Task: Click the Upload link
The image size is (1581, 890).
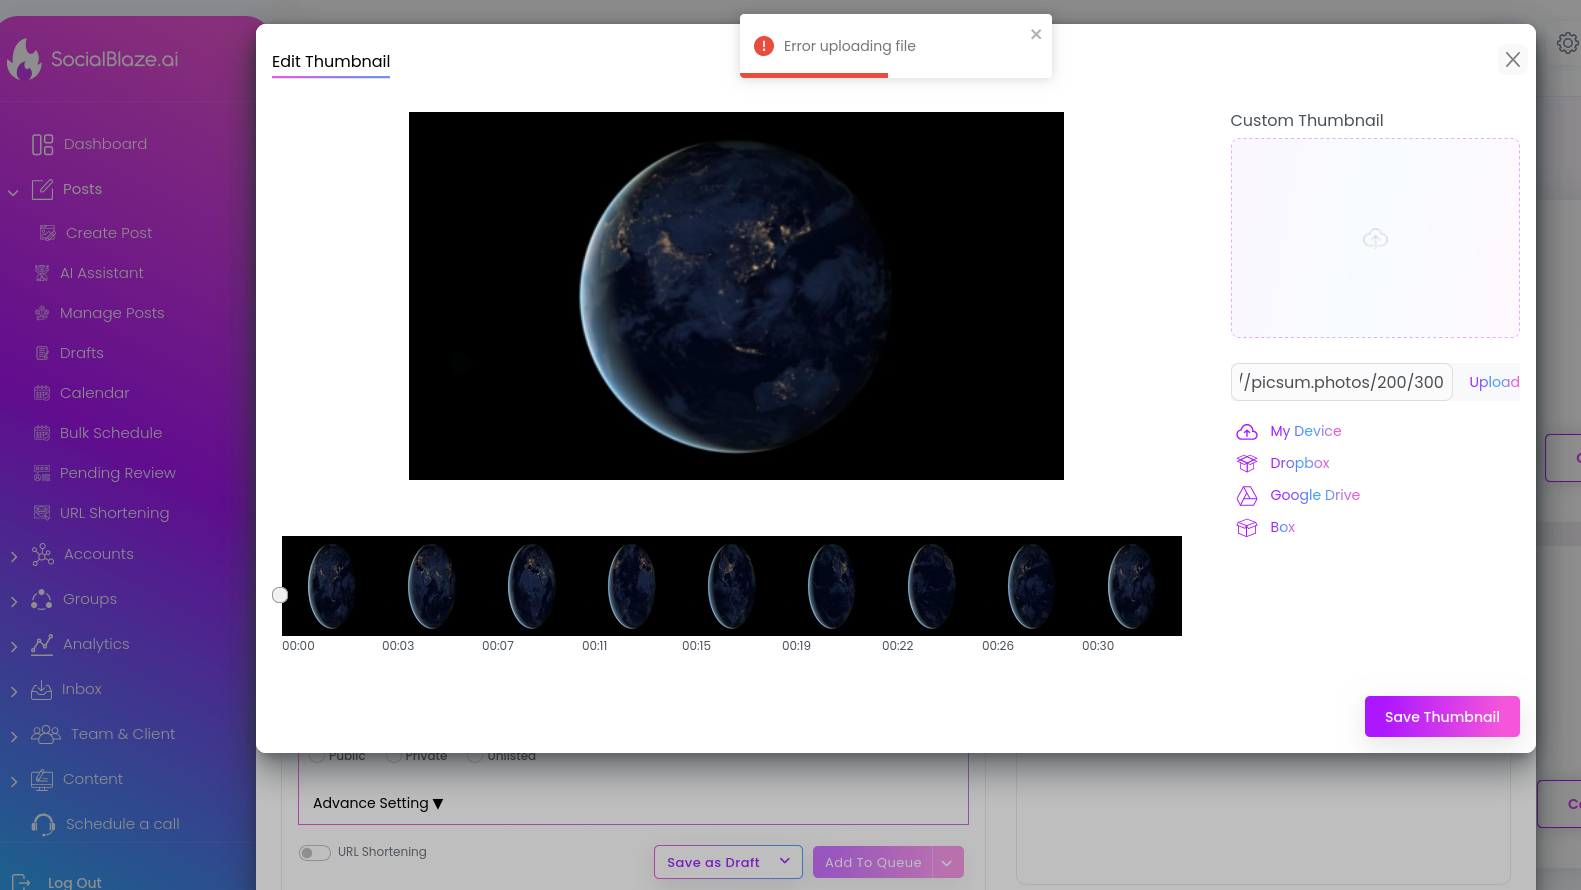Action: pyautogui.click(x=1494, y=382)
